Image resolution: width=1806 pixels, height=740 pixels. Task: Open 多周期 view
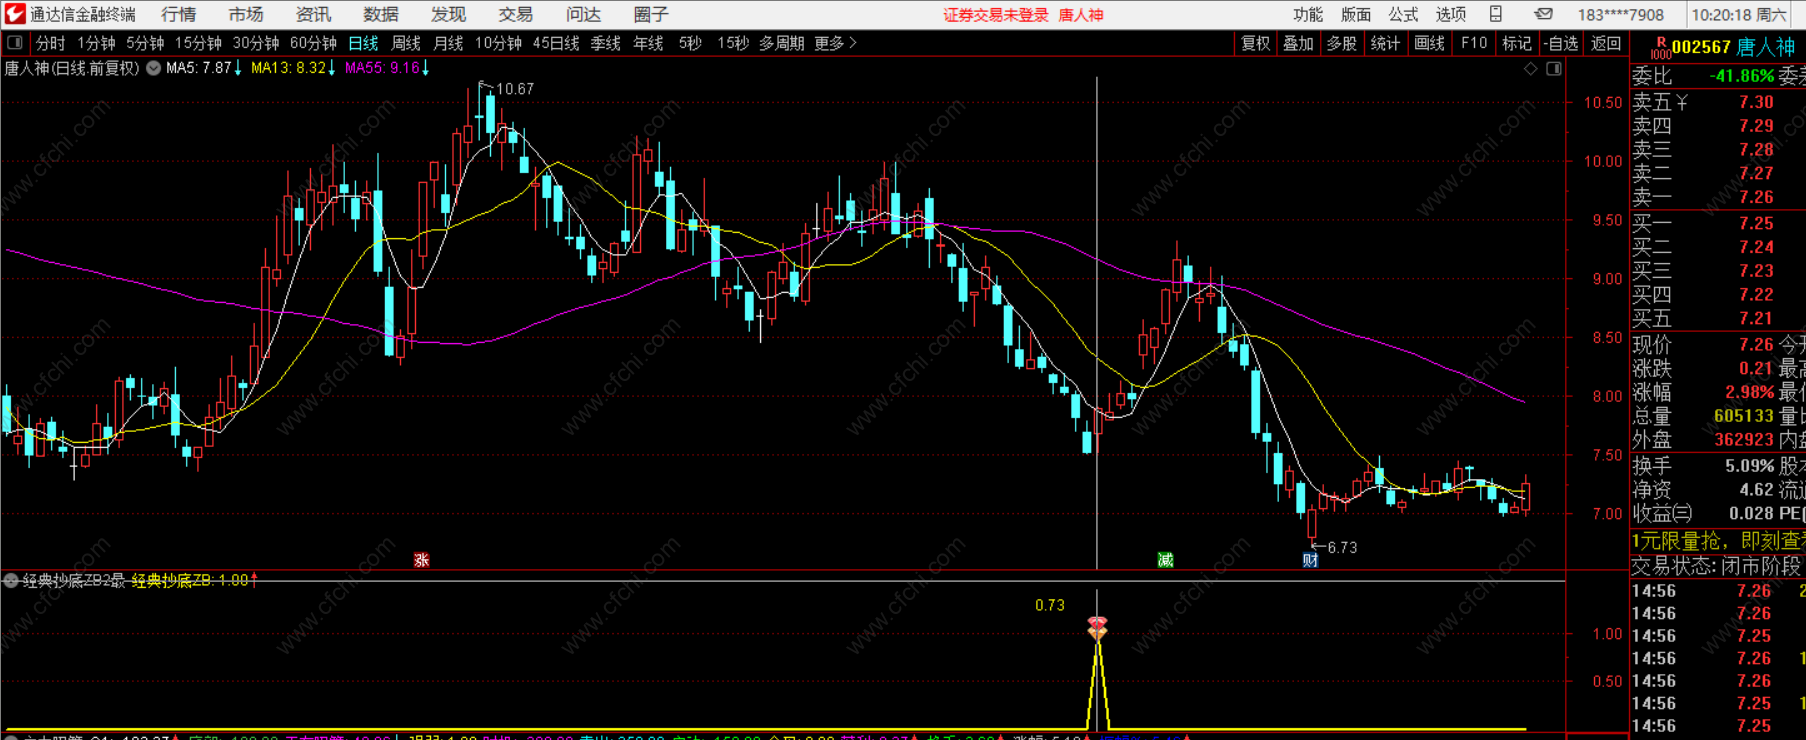coord(781,43)
